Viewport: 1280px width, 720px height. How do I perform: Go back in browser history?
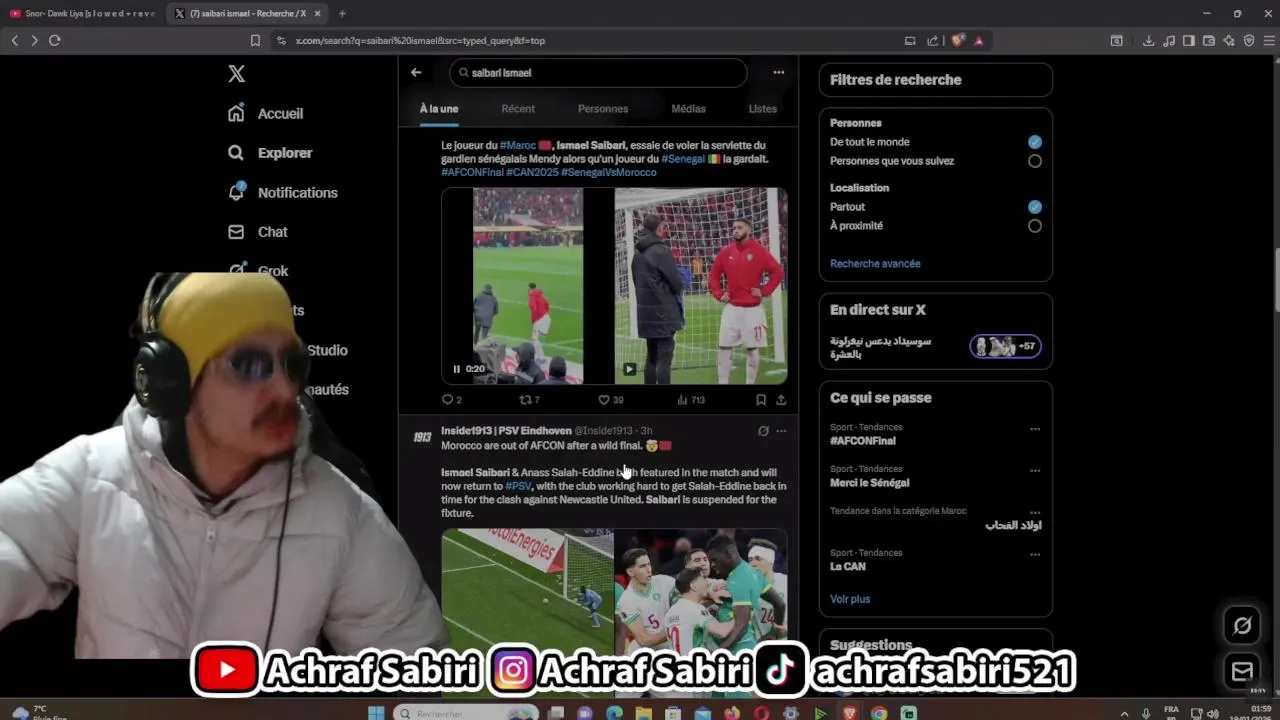(14, 40)
